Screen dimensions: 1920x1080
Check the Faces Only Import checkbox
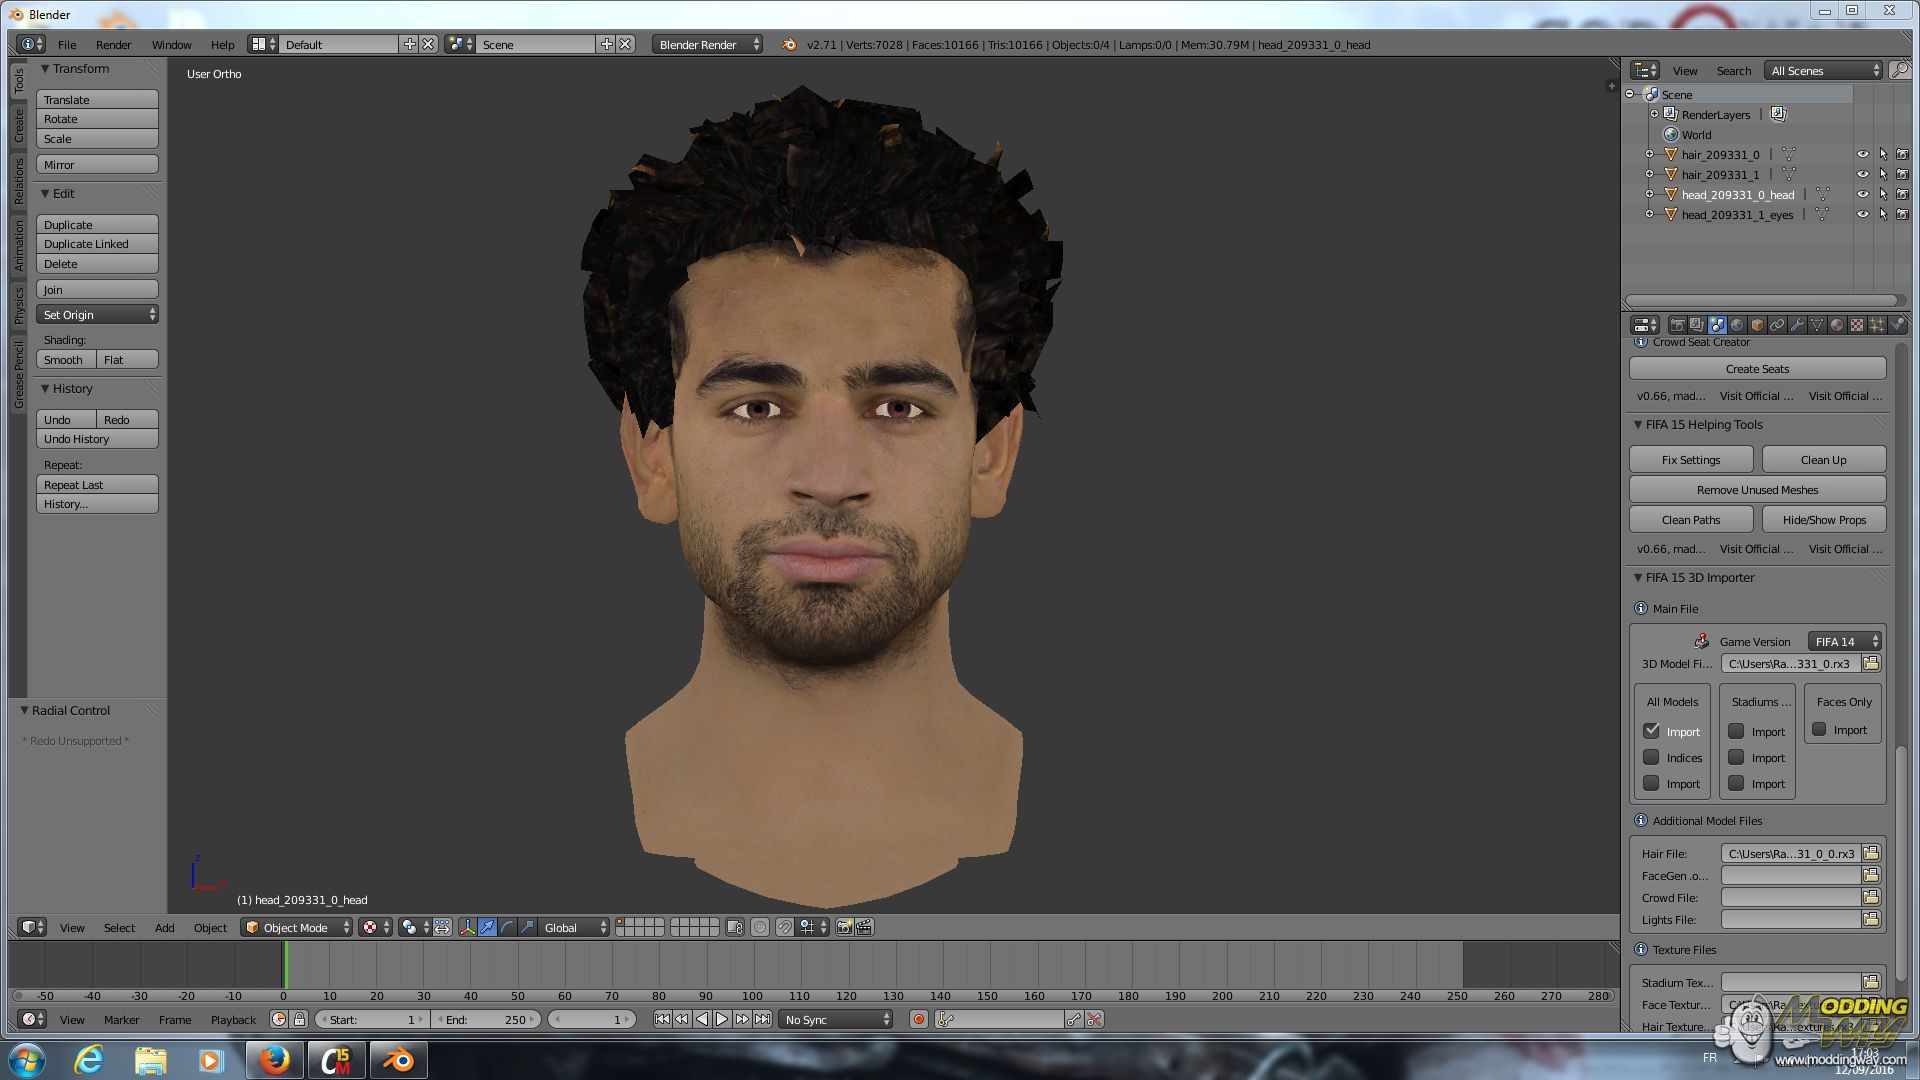pyautogui.click(x=1819, y=729)
